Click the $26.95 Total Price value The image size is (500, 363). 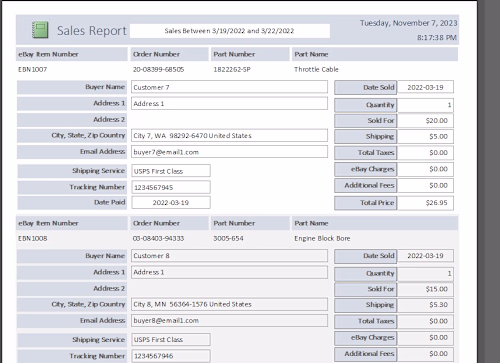click(425, 203)
